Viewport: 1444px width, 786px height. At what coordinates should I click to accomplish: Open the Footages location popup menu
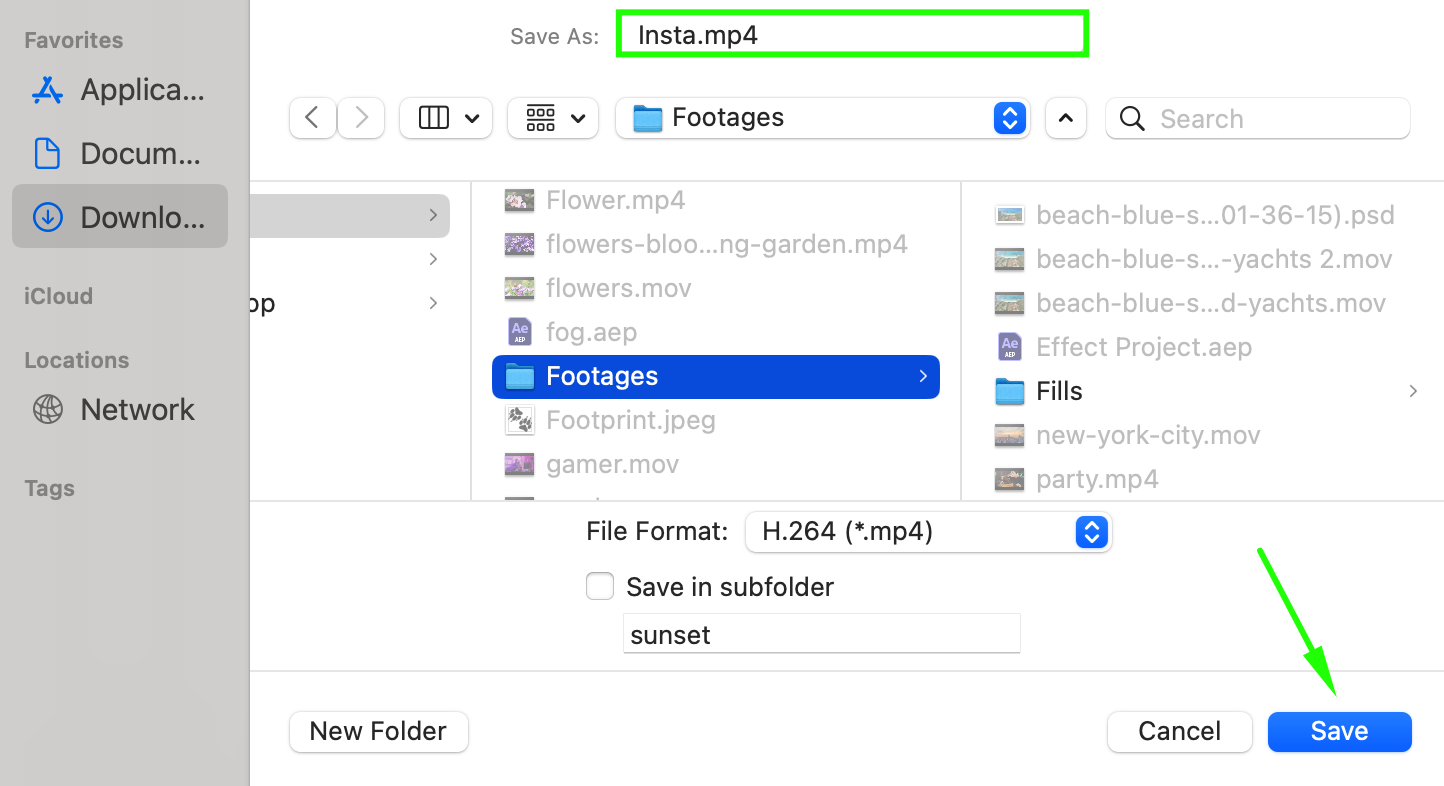(x=822, y=118)
